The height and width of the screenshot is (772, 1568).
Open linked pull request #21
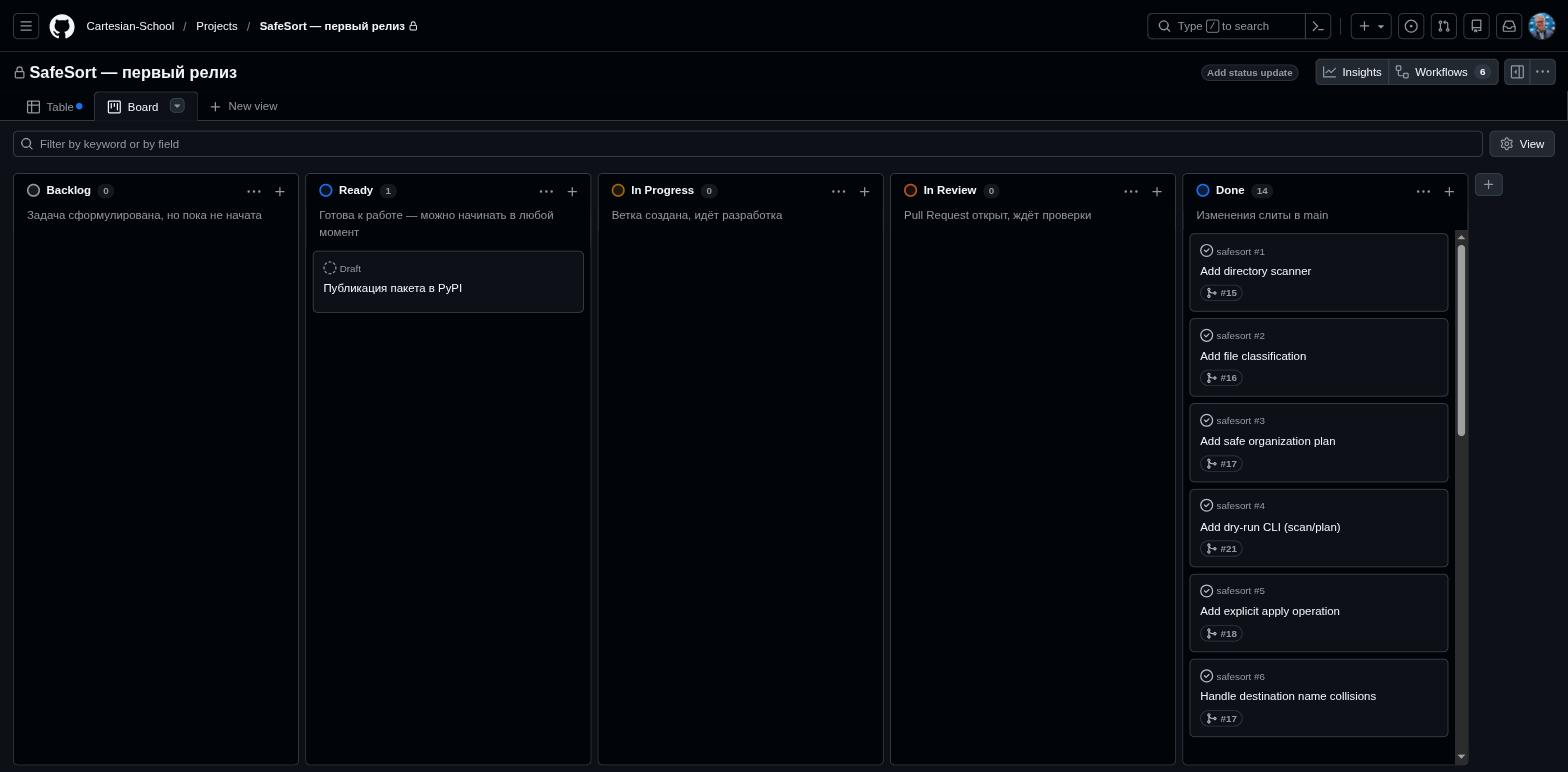coord(1221,549)
